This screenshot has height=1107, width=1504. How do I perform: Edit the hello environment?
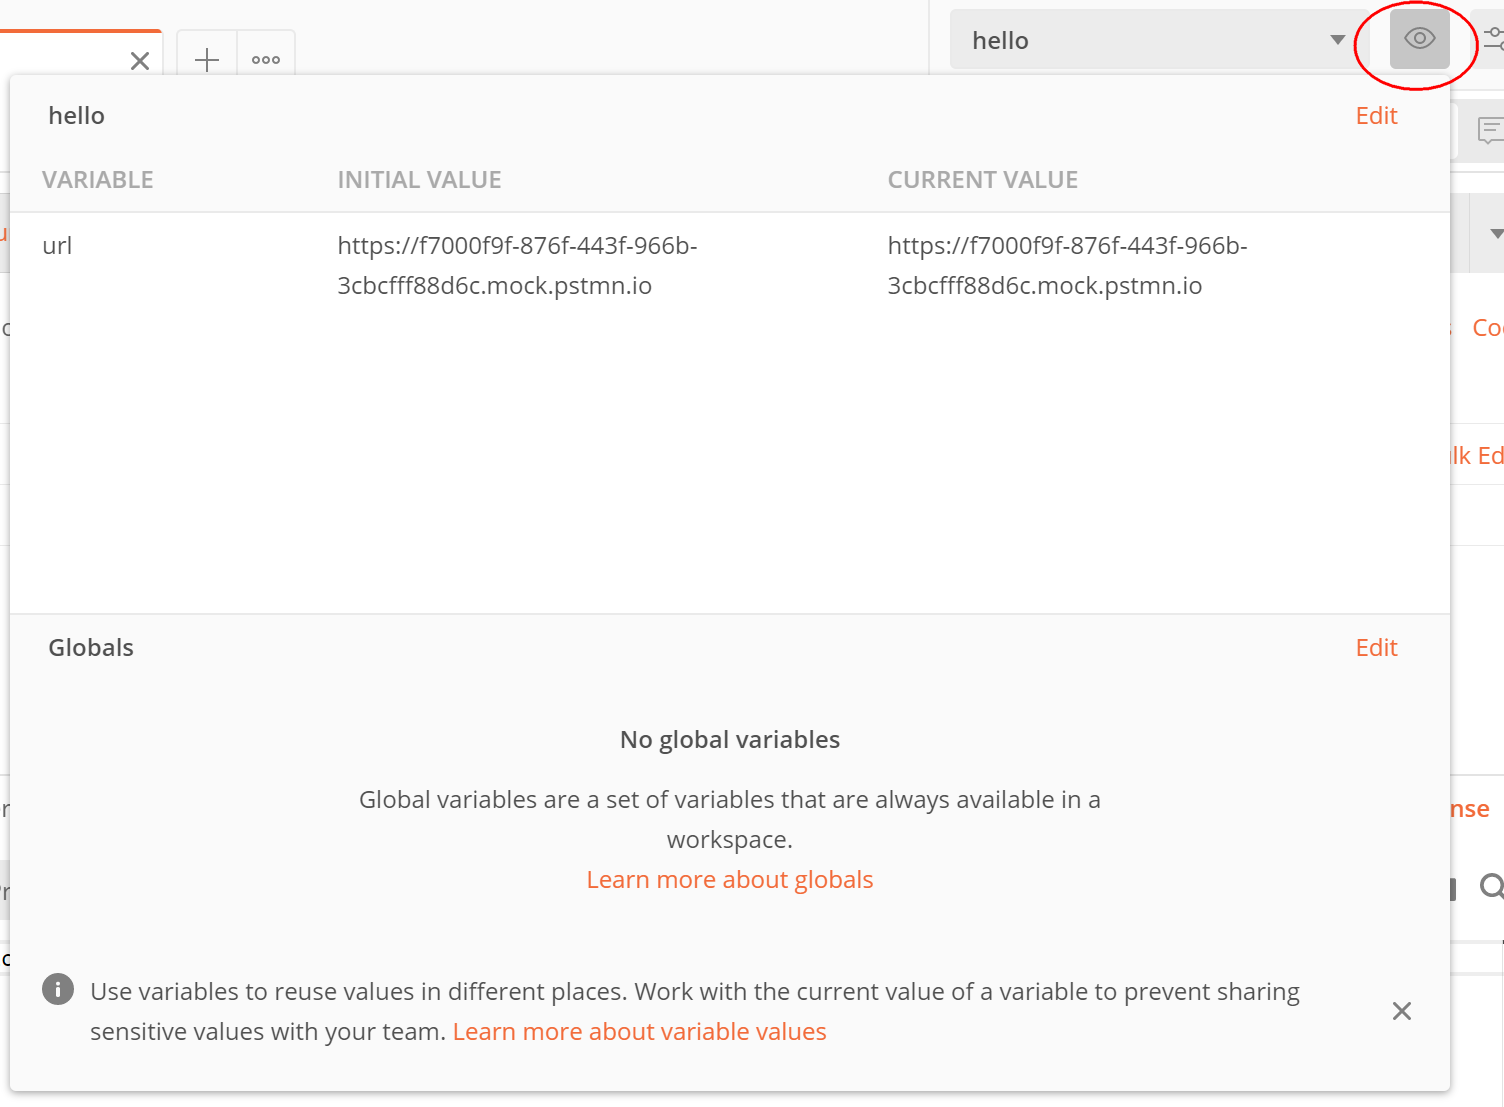[x=1376, y=116]
